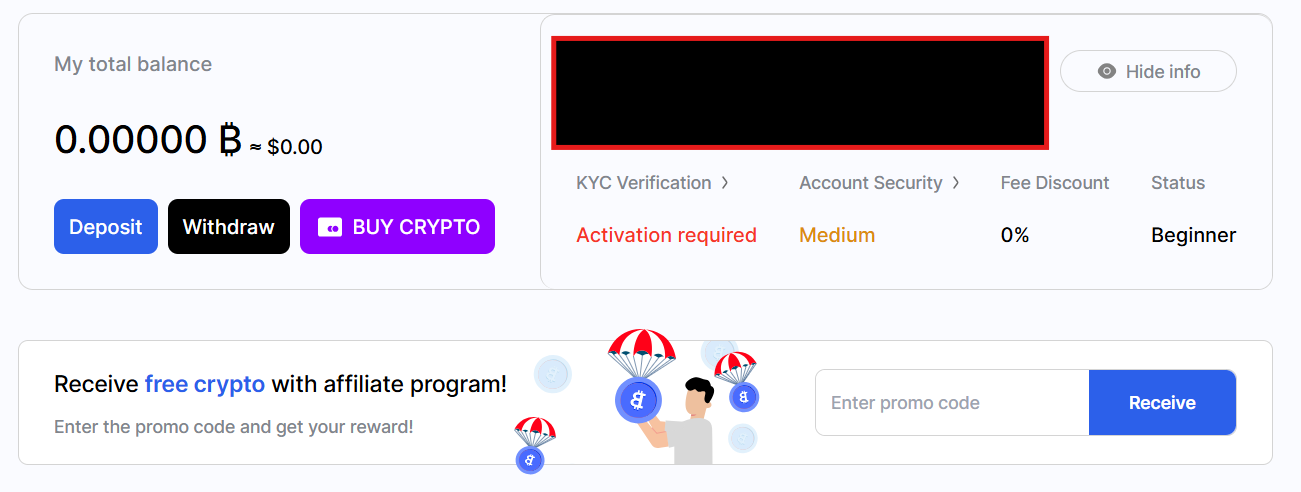Click the 0% fee discount value
The height and width of the screenshot is (492, 1301).
point(1015,235)
